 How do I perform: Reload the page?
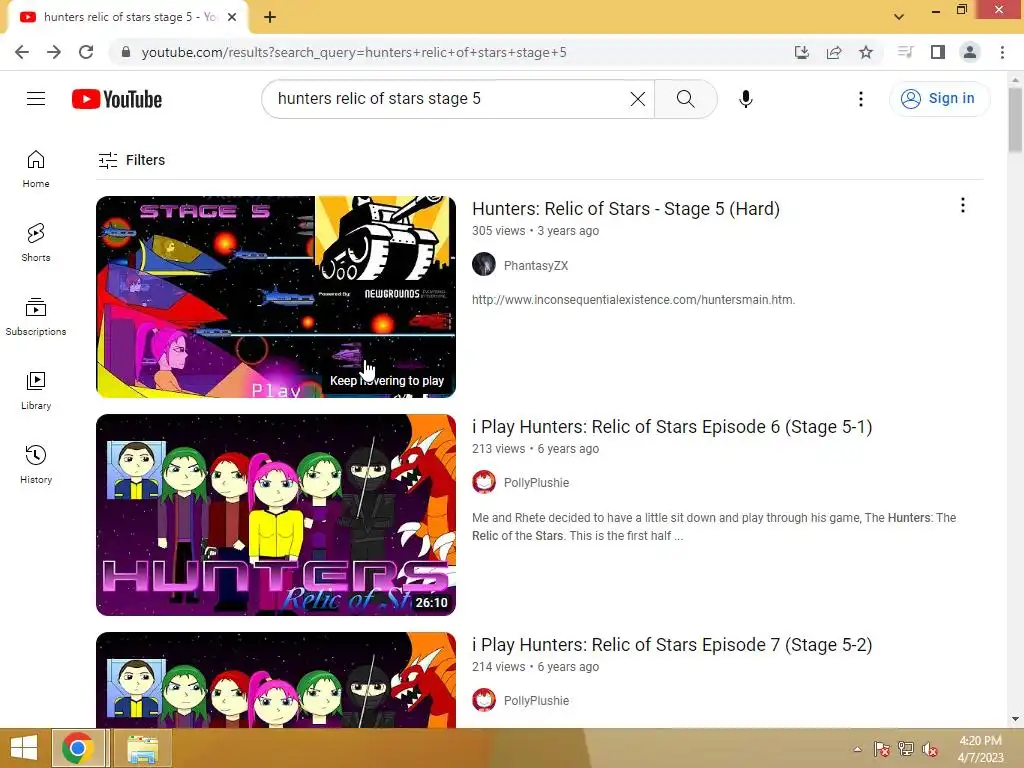(86, 52)
